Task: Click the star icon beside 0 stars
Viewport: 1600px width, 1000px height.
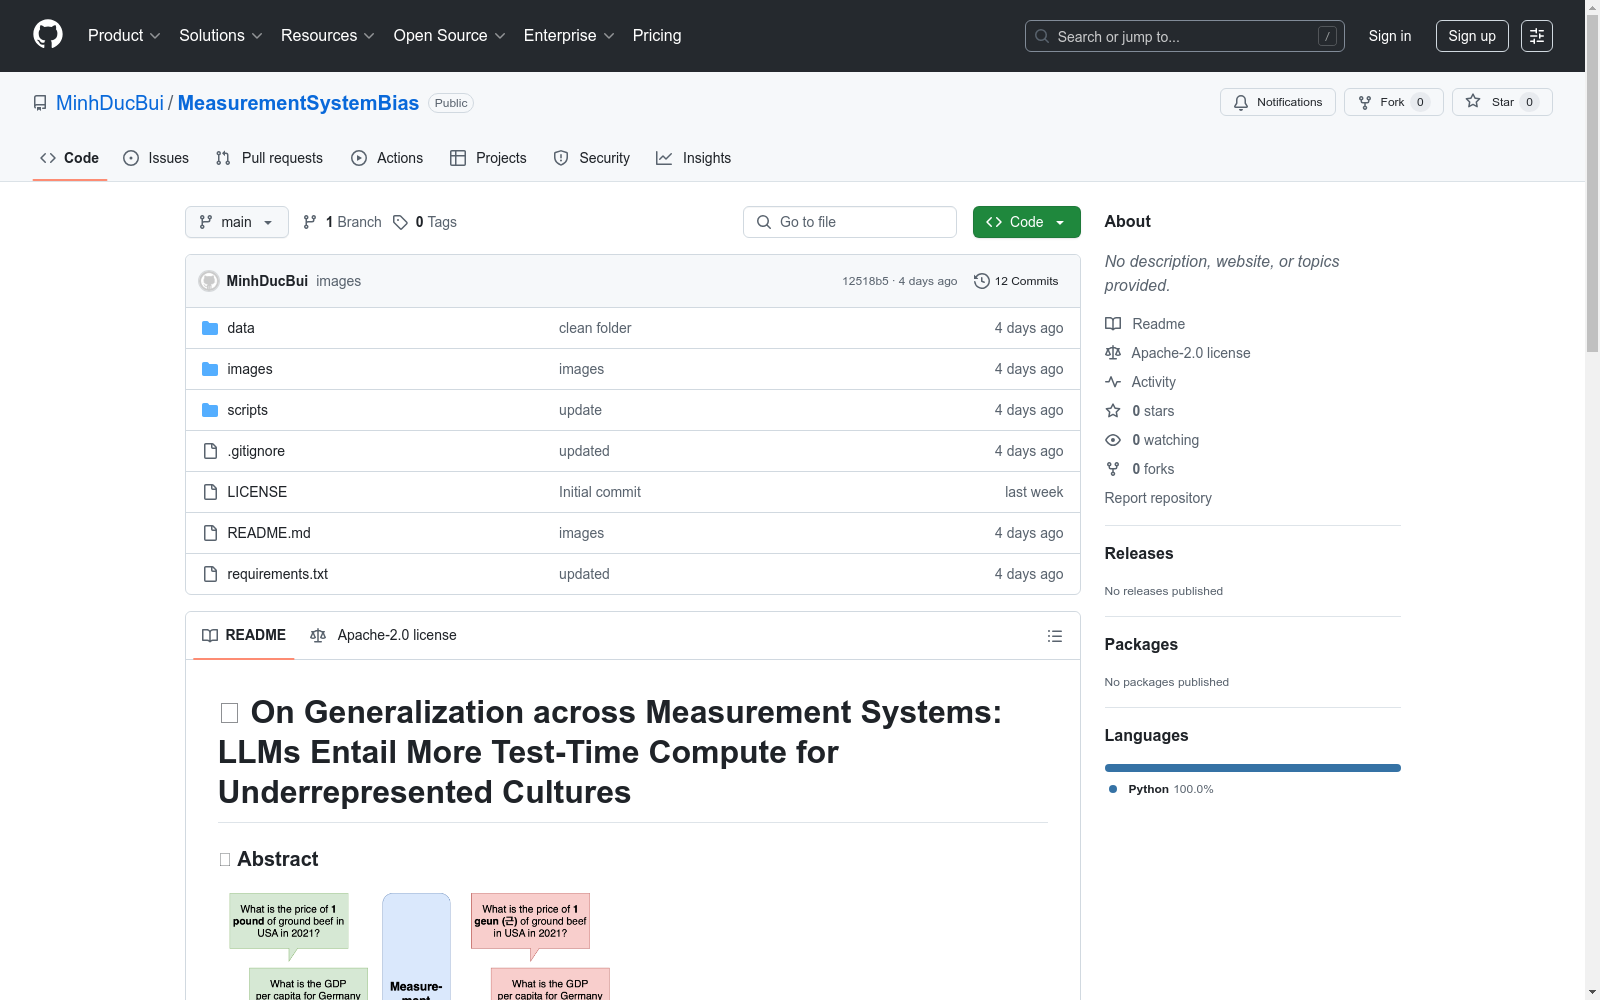Action: pyautogui.click(x=1113, y=411)
